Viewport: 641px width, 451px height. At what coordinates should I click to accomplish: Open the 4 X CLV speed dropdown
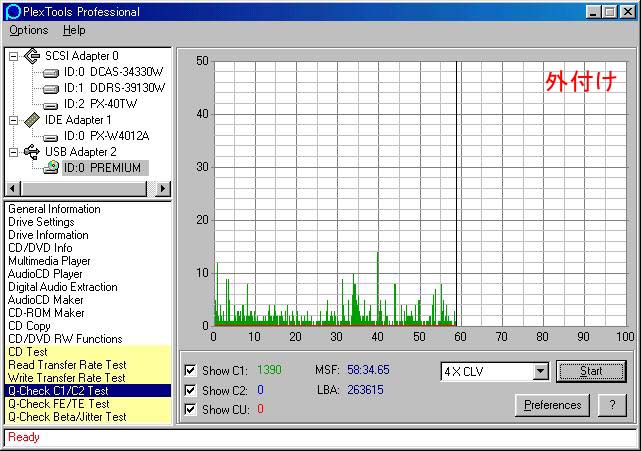coord(540,371)
